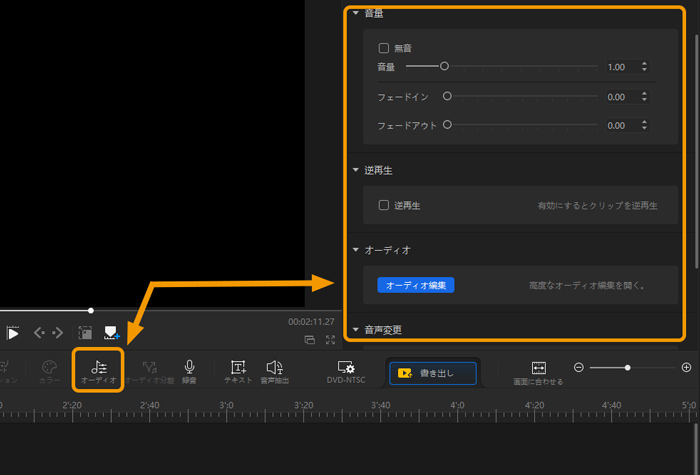Click the add marker icon with blue plus
The image size is (700, 475).
(112, 333)
